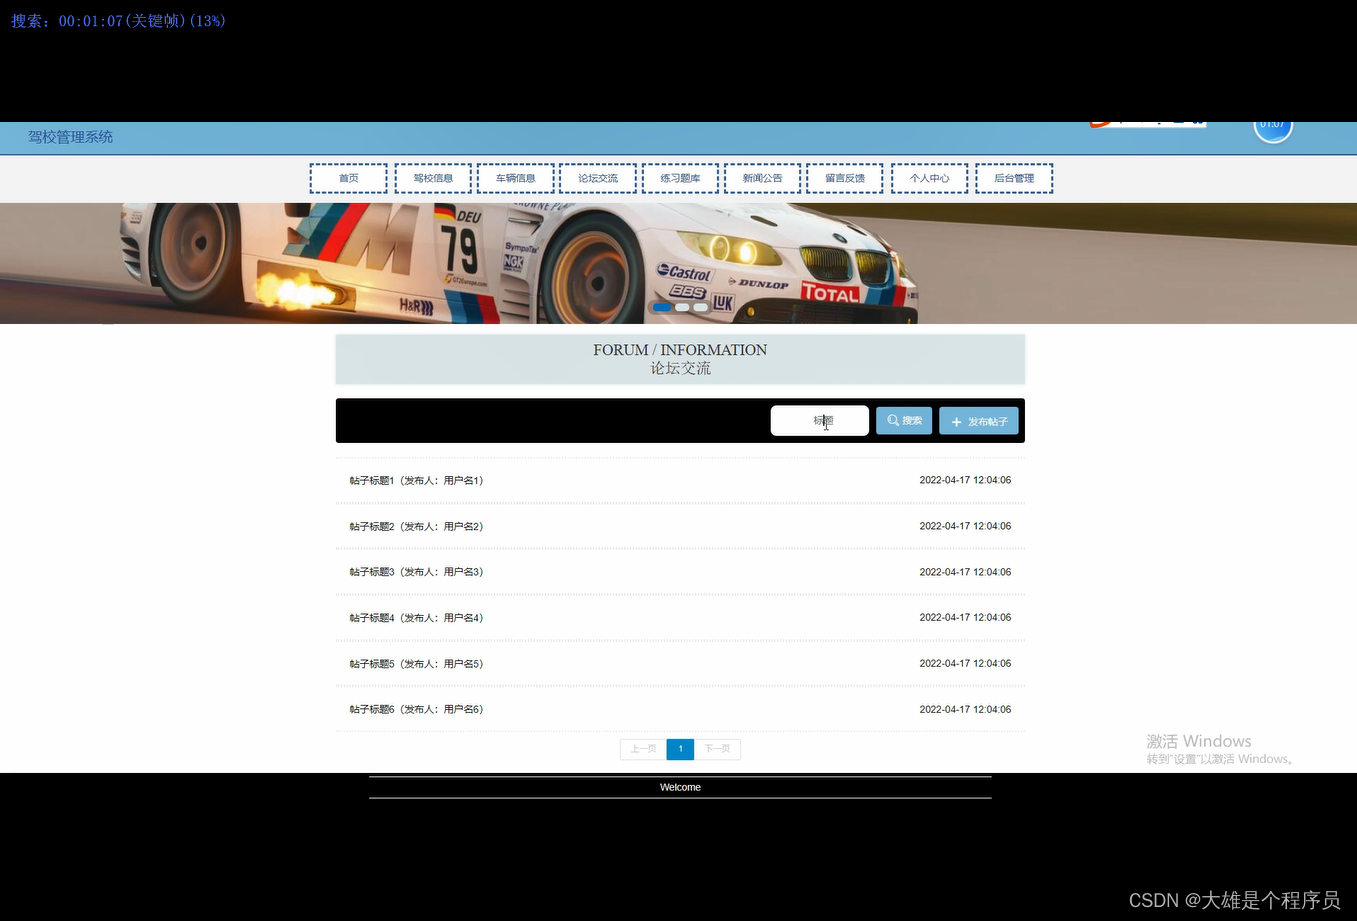1357x921 pixels.
Task: Focus the 标题 search input field
Action: (820, 421)
